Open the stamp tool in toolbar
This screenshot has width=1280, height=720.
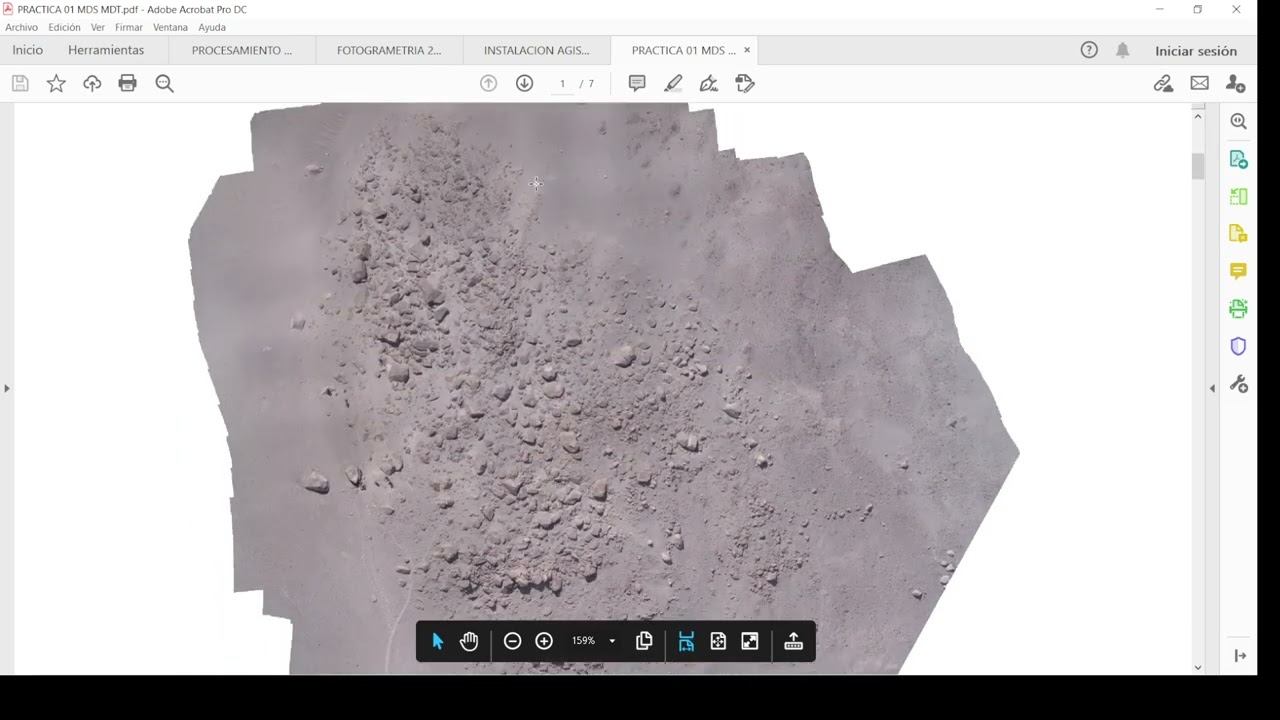[x=745, y=83]
